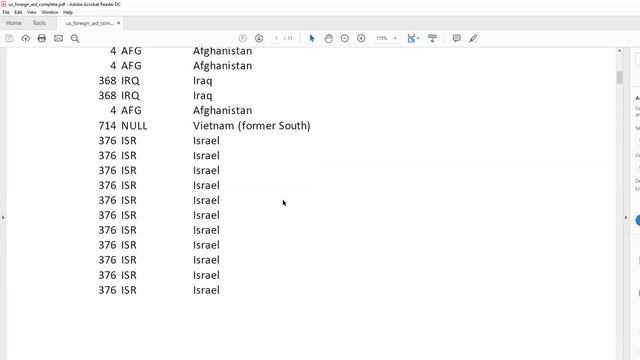Close the us_foreign_aid document tab

pyautogui.click(x=118, y=23)
